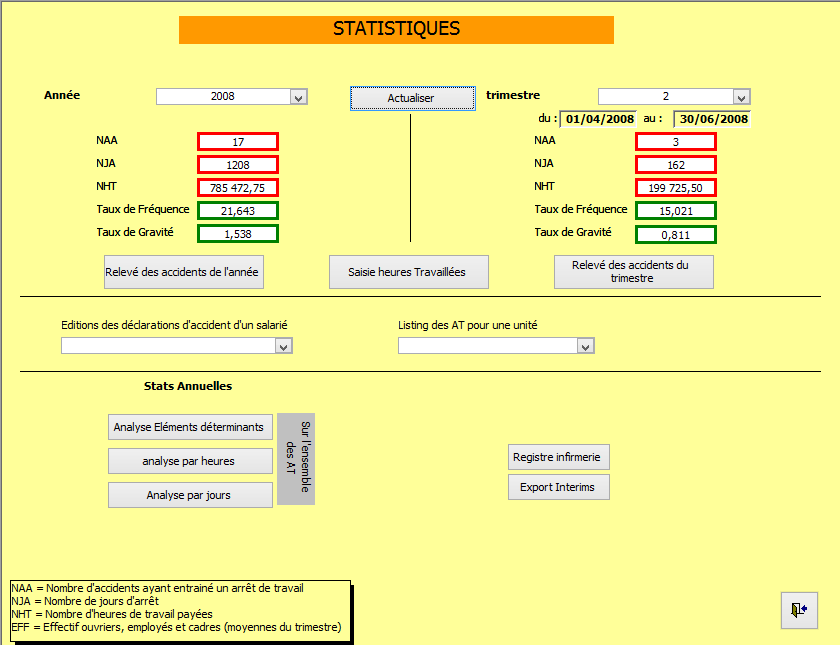Open Saisie heures Travaillées
The width and height of the screenshot is (840, 645).
pyautogui.click(x=409, y=272)
